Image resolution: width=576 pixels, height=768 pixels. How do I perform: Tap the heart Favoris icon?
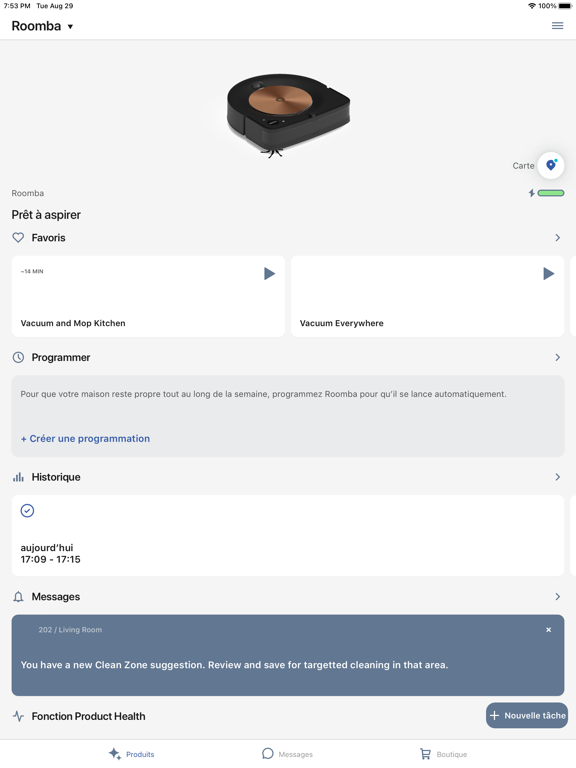(x=18, y=238)
